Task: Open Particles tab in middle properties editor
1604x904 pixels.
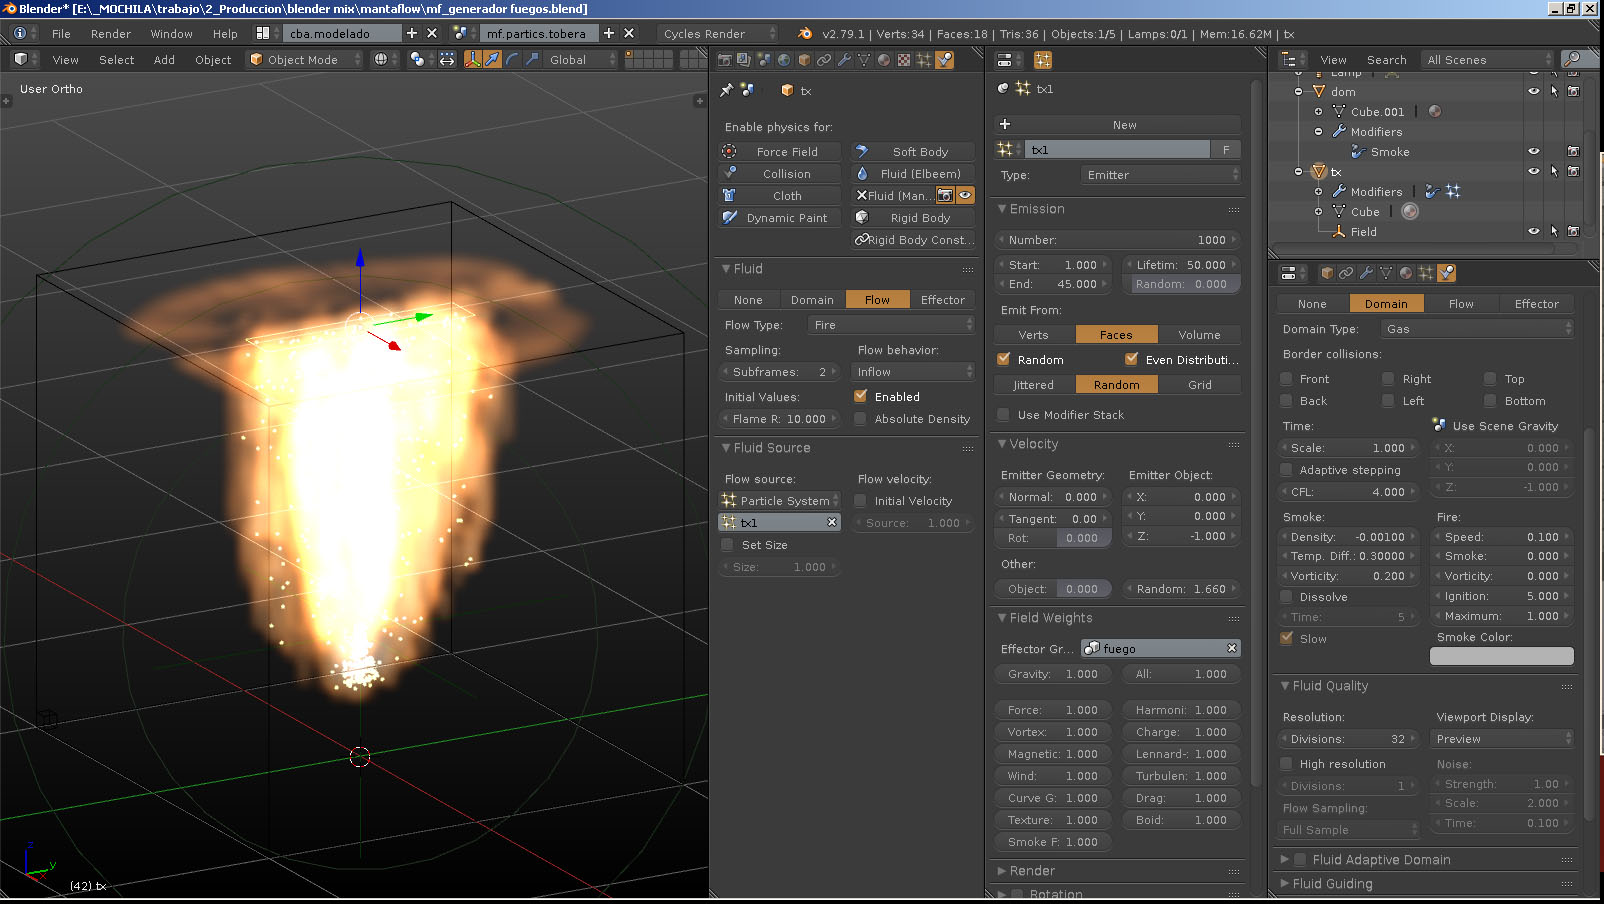Action: tap(1043, 60)
